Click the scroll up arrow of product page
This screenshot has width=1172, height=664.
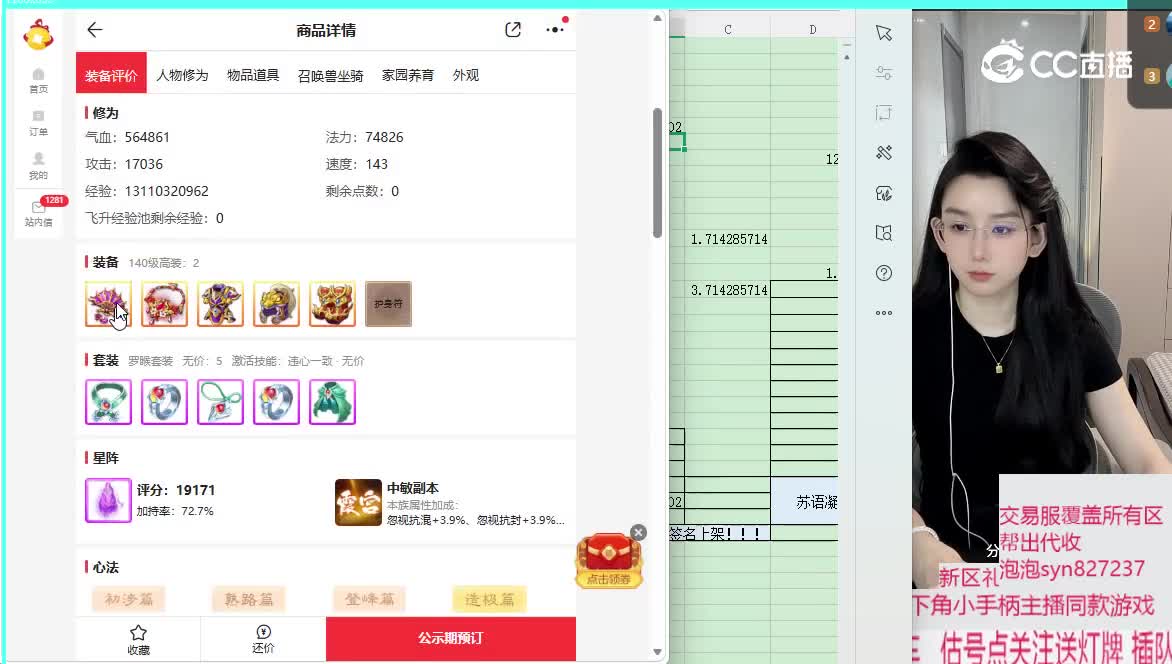658,18
